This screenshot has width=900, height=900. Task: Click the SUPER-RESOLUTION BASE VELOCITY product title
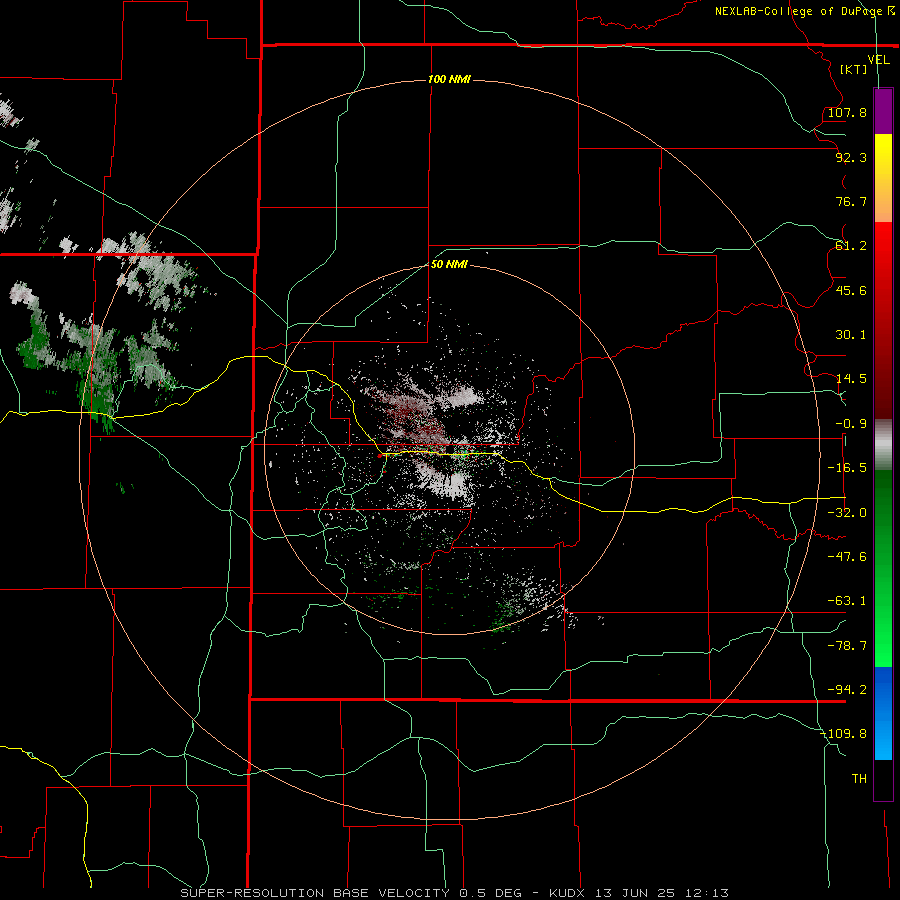click(315, 893)
